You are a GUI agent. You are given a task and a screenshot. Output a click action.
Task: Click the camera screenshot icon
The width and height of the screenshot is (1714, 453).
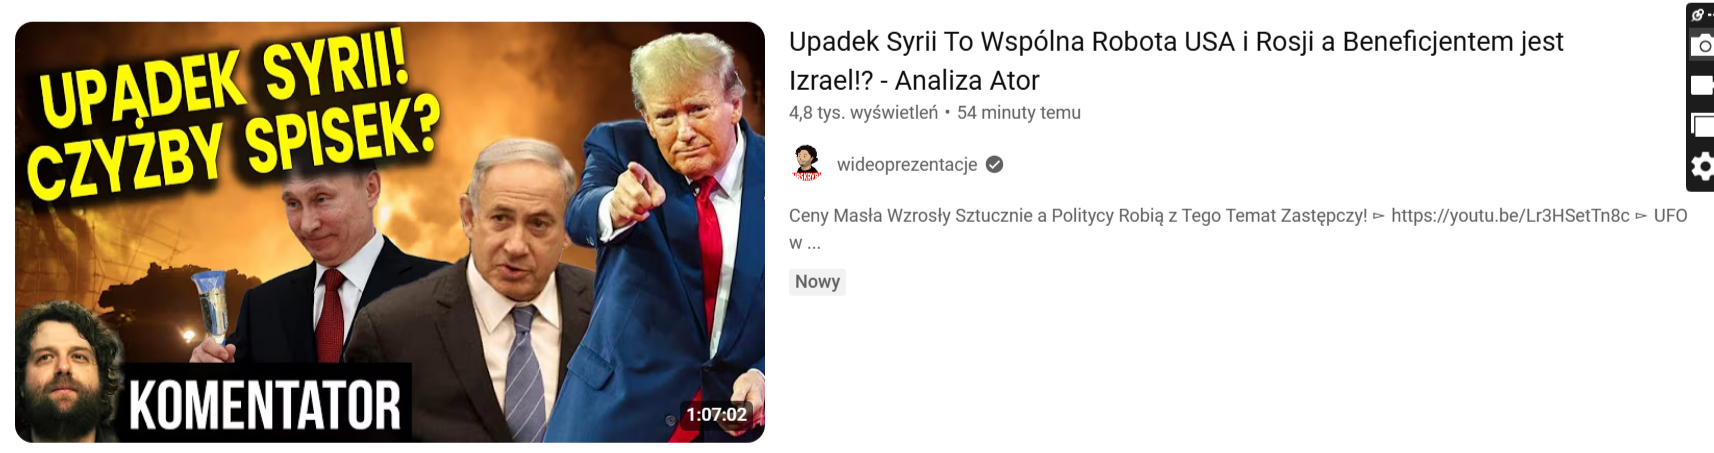1702,45
